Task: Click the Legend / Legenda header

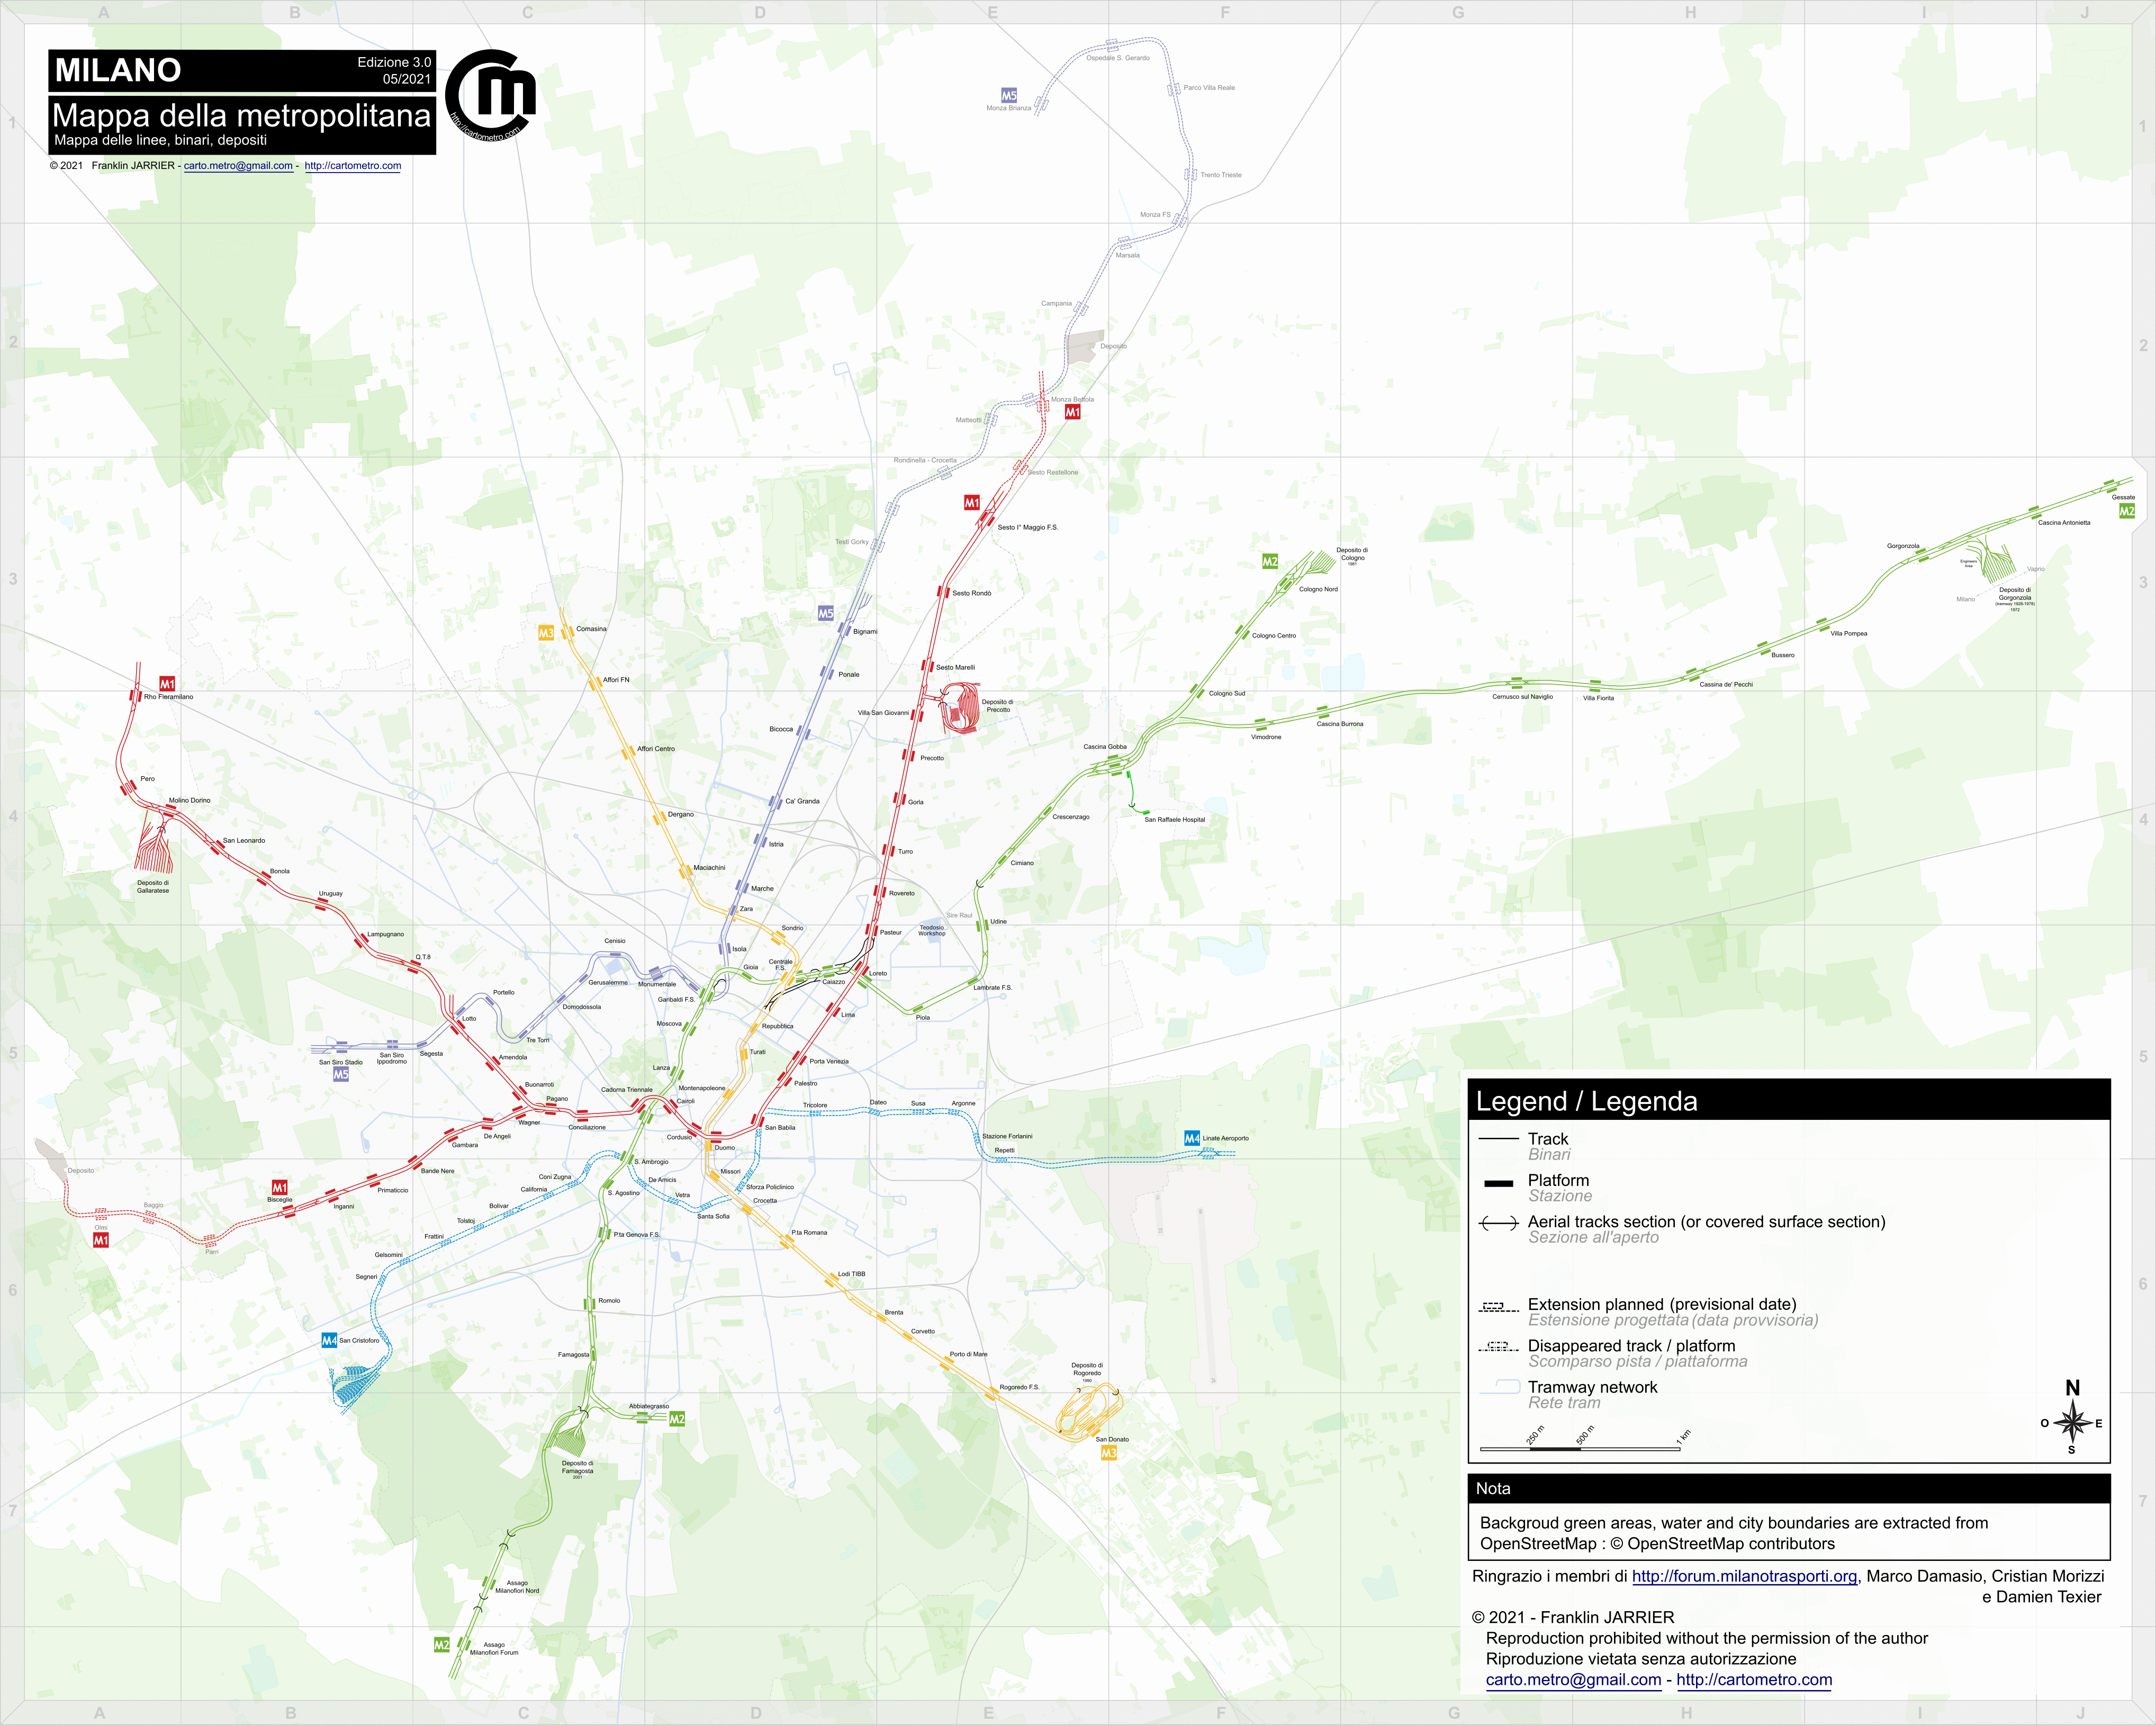Action: pyautogui.click(x=1789, y=1100)
